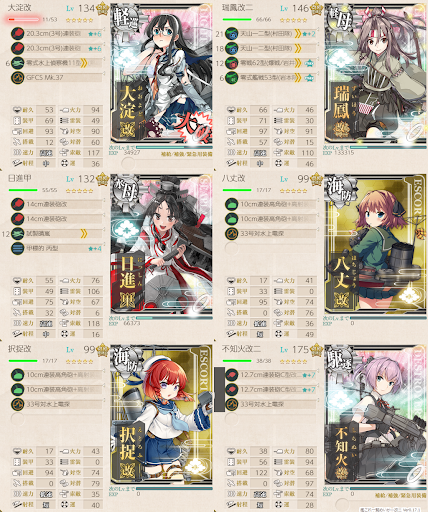Image resolution: width=428 pixels, height=512 pixels.
Task: Select the 零式艦戦53型(岩本隊) fighter icon
Action: (231, 77)
